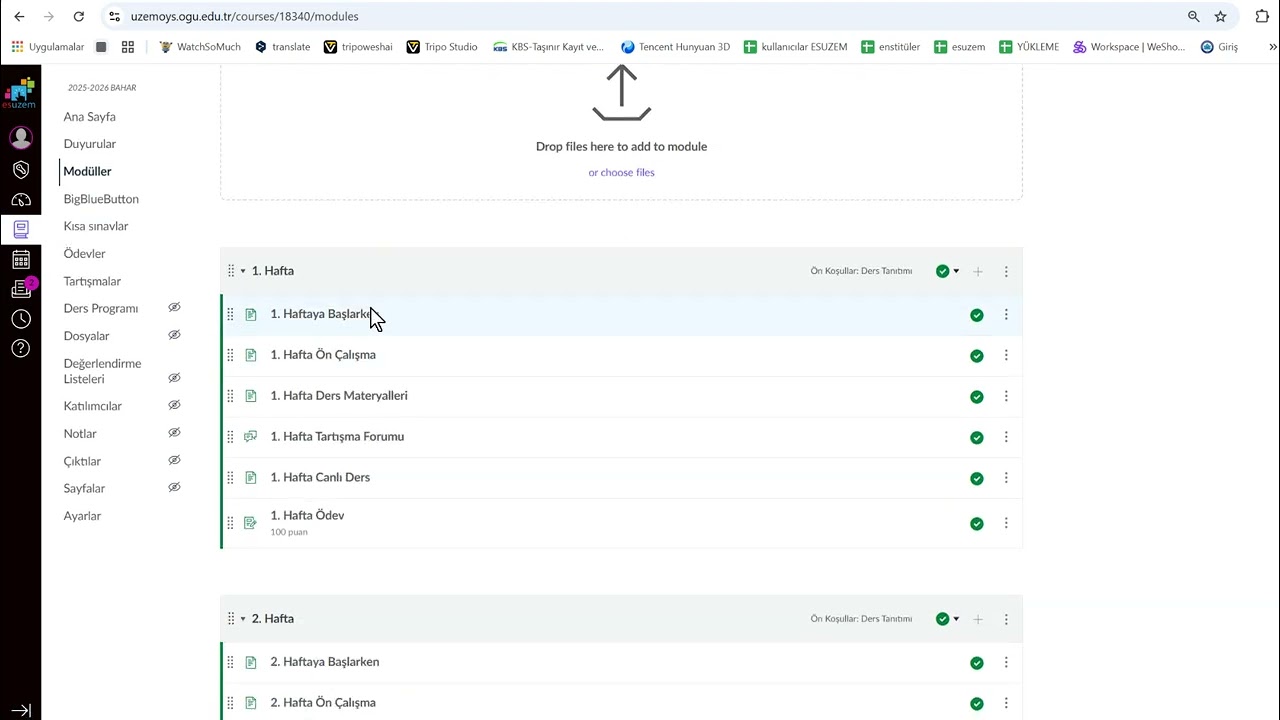Viewport: 1280px width, 720px height.
Task: Add item to 1. Hafta module with plus
Action: click(x=978, y=271)
